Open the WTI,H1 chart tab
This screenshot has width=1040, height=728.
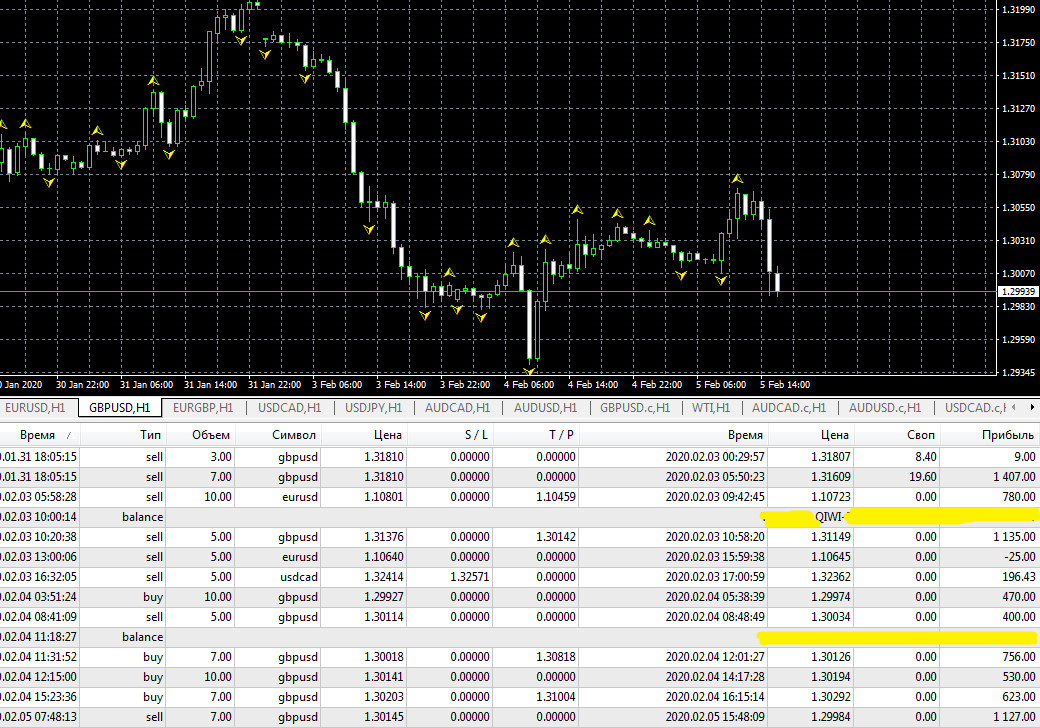(710, 408)
